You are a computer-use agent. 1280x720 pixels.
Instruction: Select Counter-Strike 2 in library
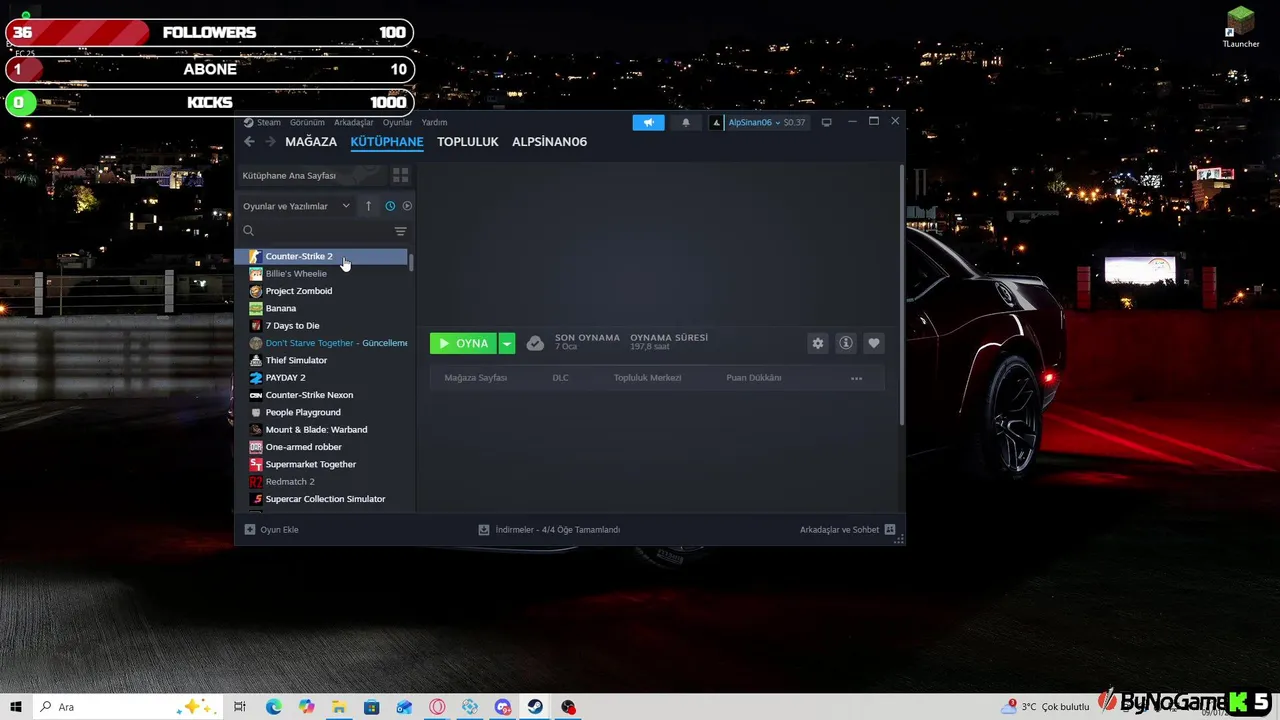pos(321,256)
